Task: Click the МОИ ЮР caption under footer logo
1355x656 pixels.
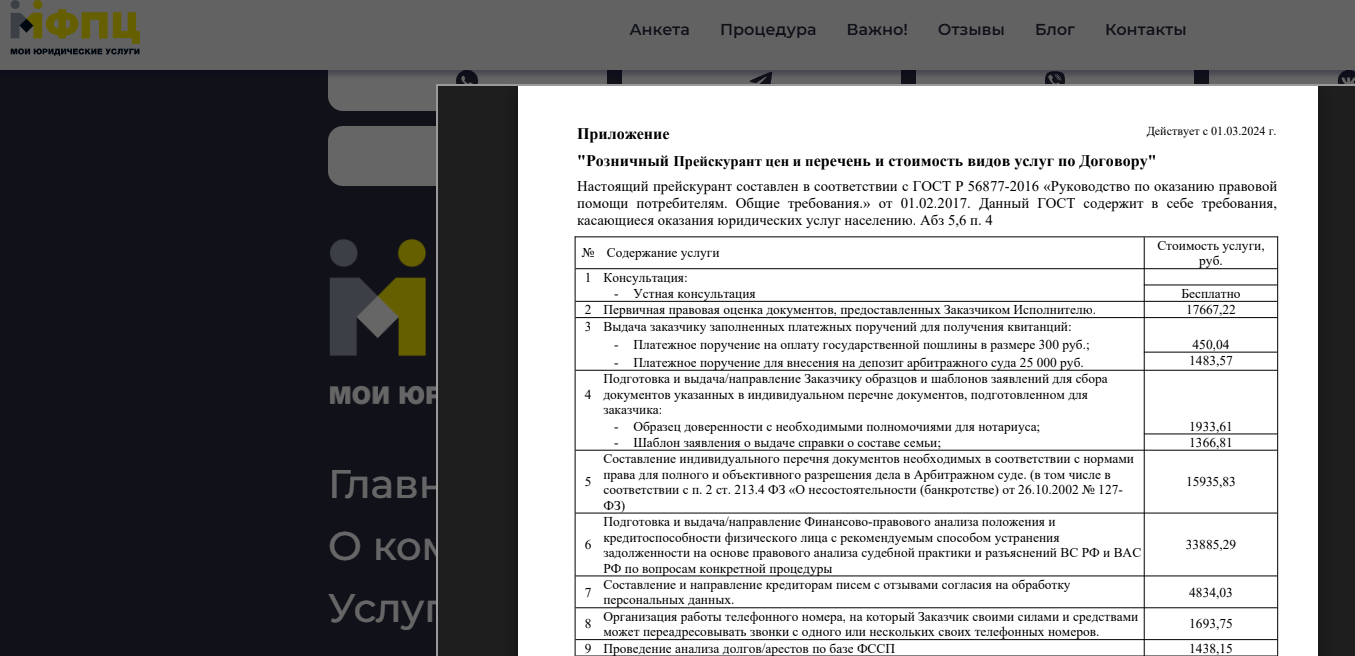Action: click(x=383, y=395)
